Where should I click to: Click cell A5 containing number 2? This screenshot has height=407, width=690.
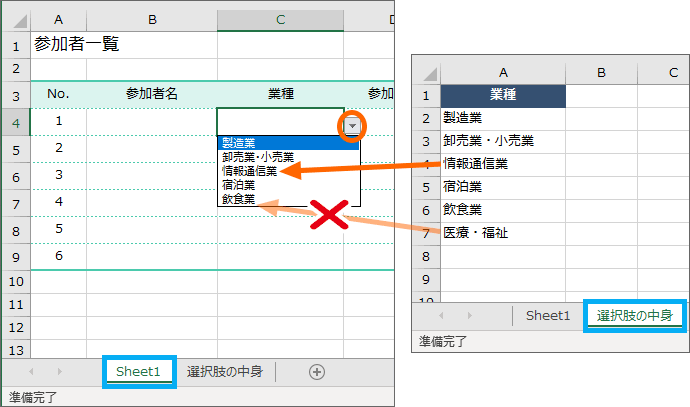point(59,149)
